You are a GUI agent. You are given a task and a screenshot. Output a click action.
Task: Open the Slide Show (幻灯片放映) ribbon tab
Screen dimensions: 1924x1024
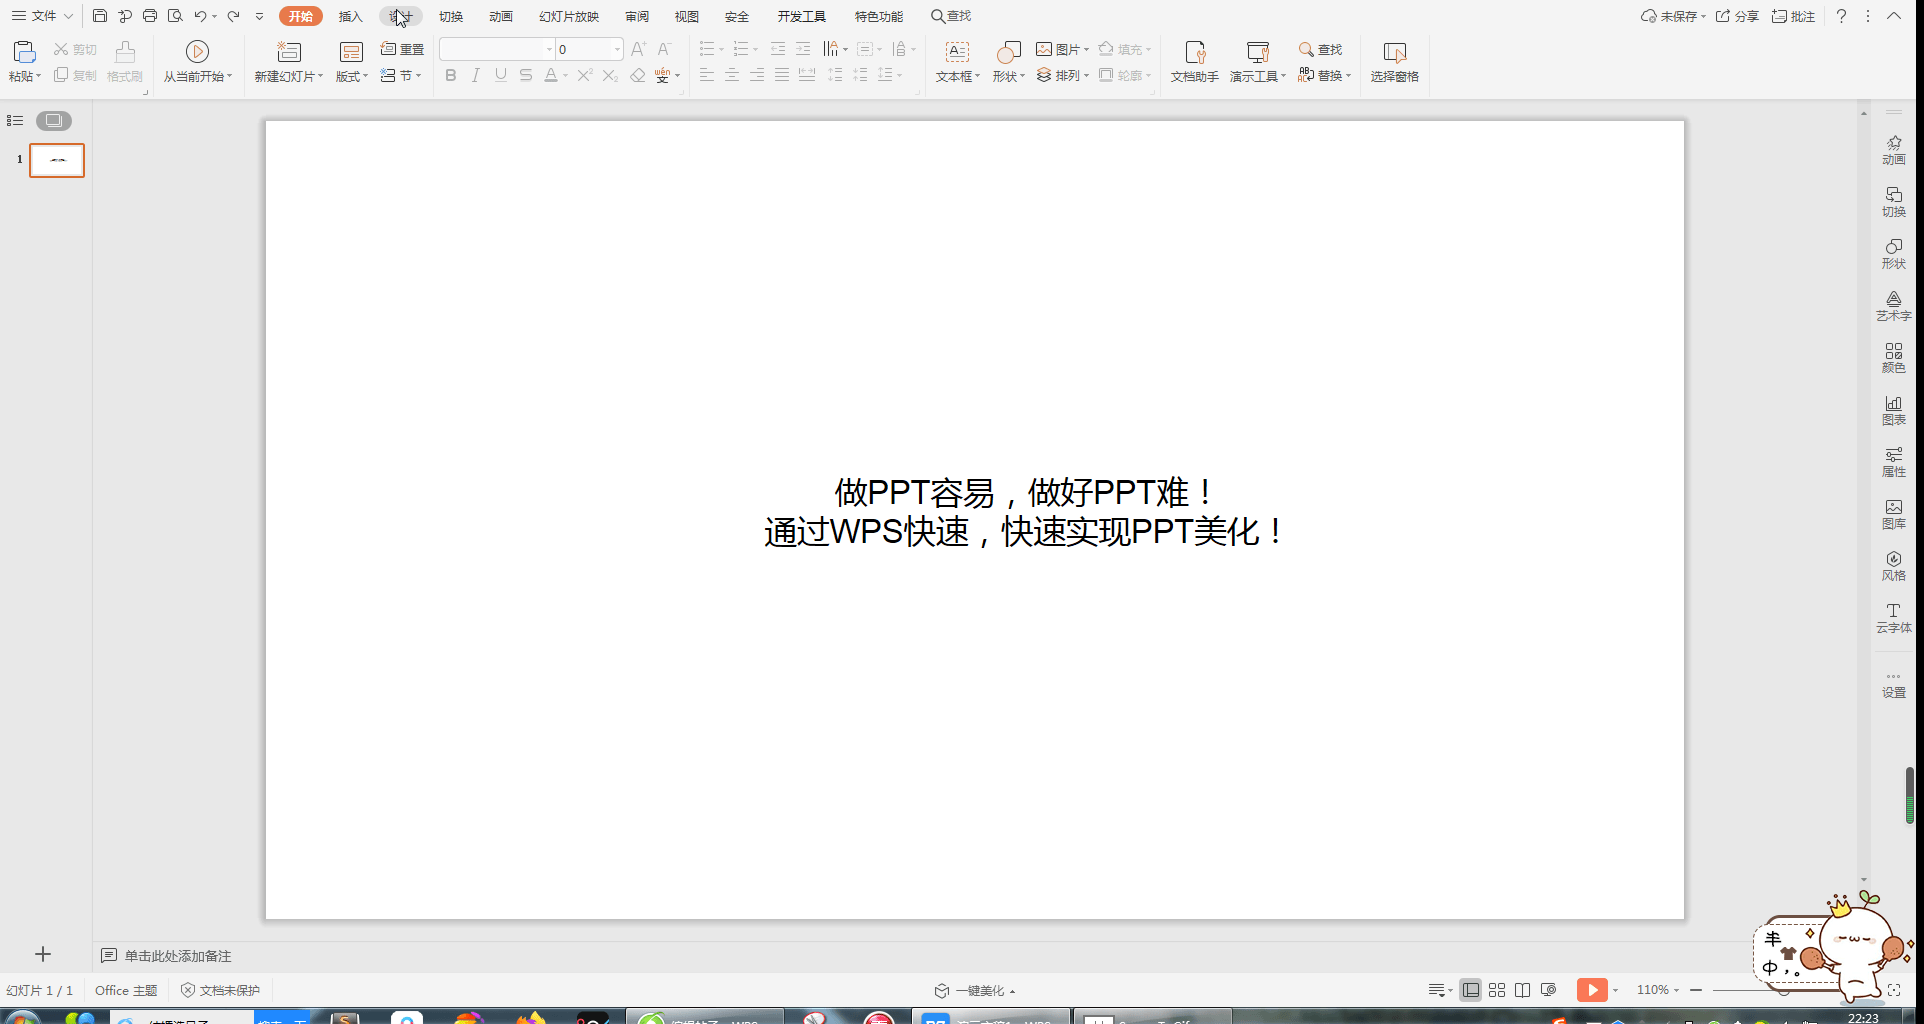(x=569, y=16)
